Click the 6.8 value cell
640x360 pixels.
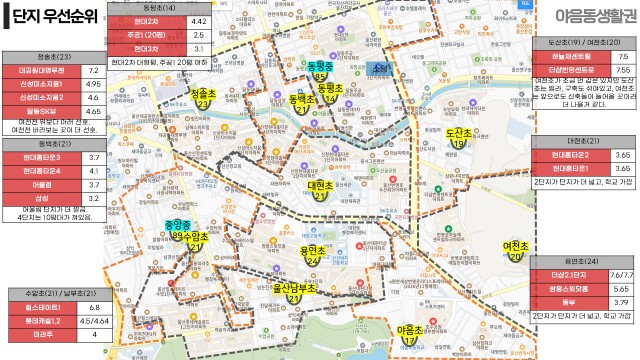(94, 308)
